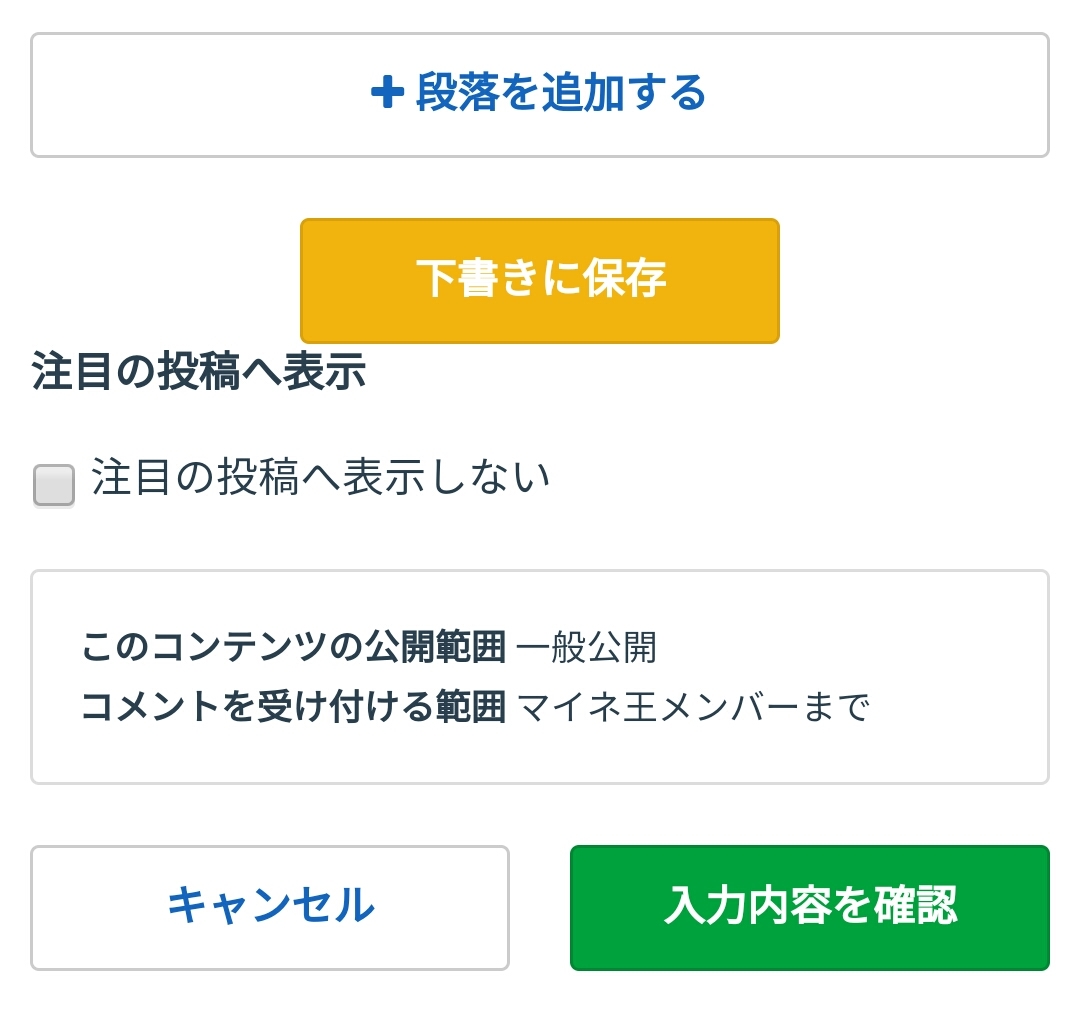Click the 注目の投稿へ表示しない label text
Screen dimensions: 1080x1031
[321, 478]
